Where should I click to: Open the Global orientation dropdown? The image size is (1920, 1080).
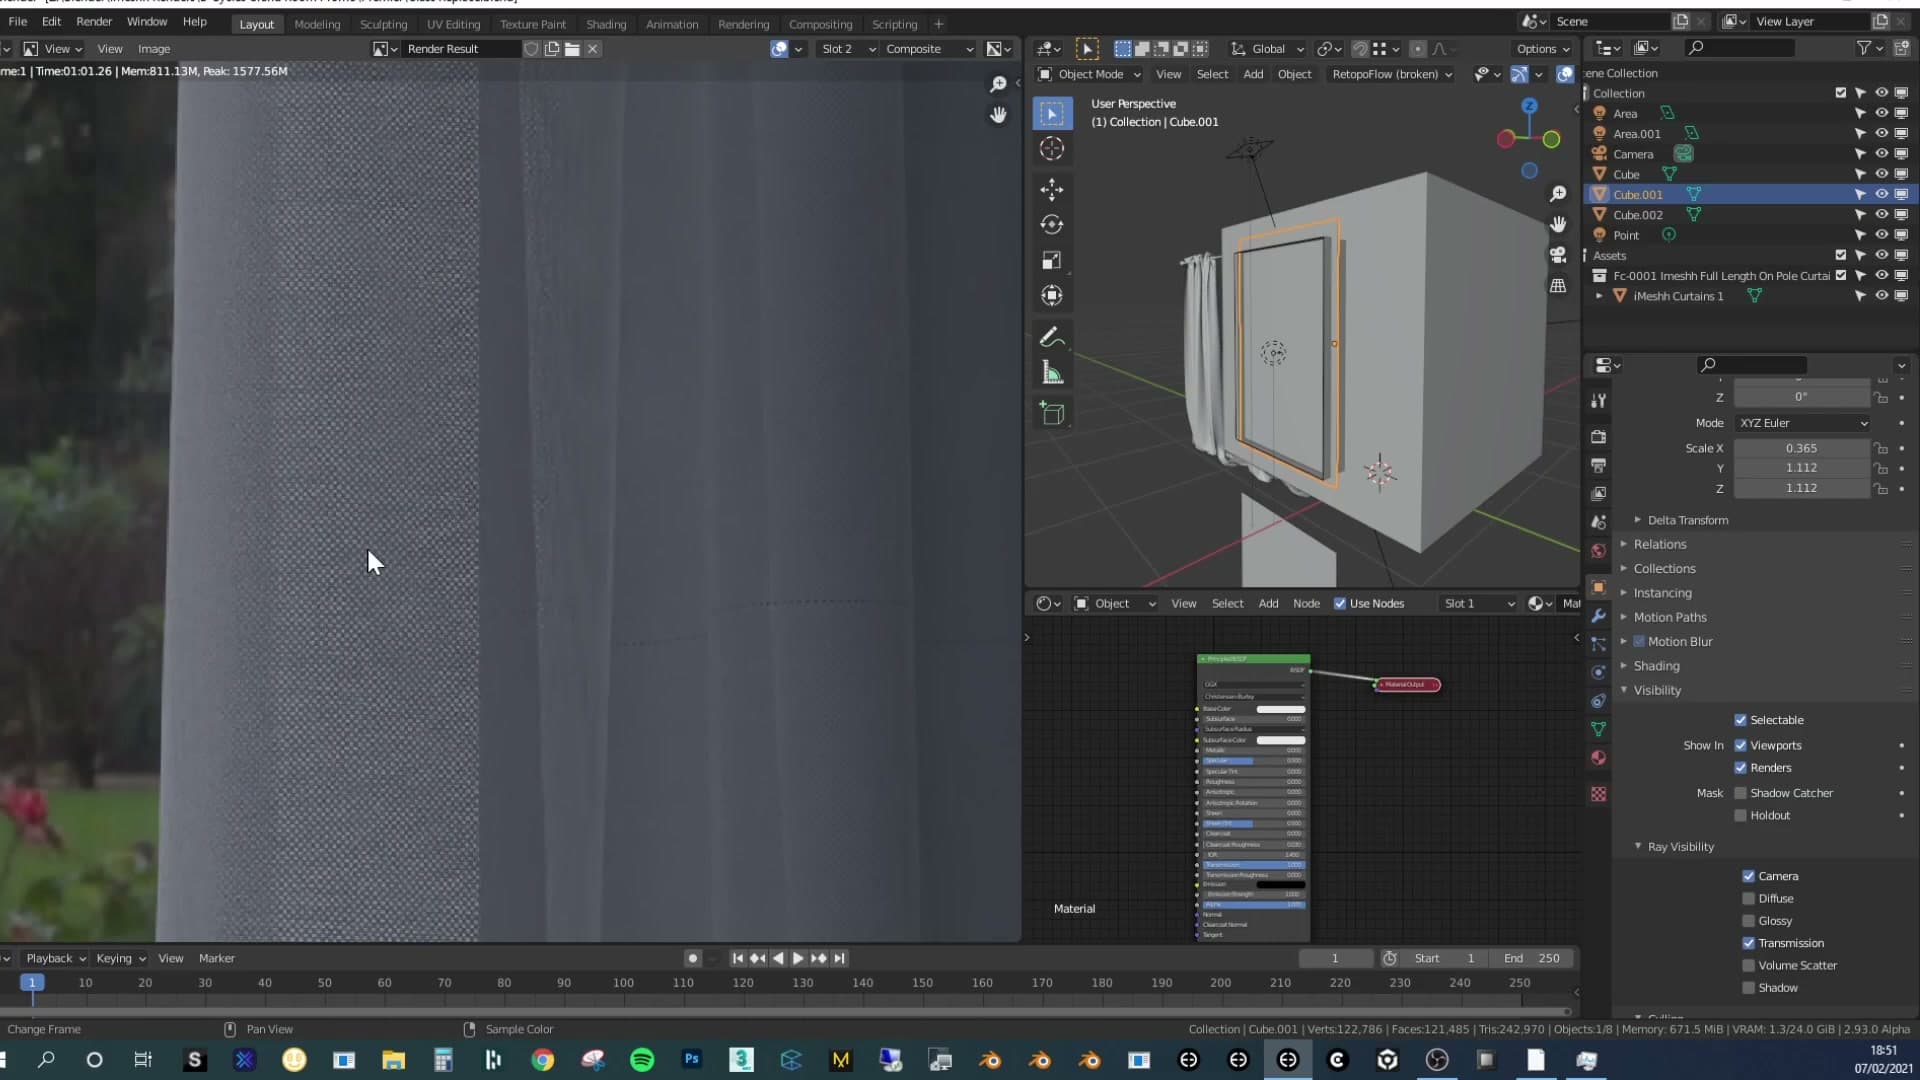(1267, 49)
